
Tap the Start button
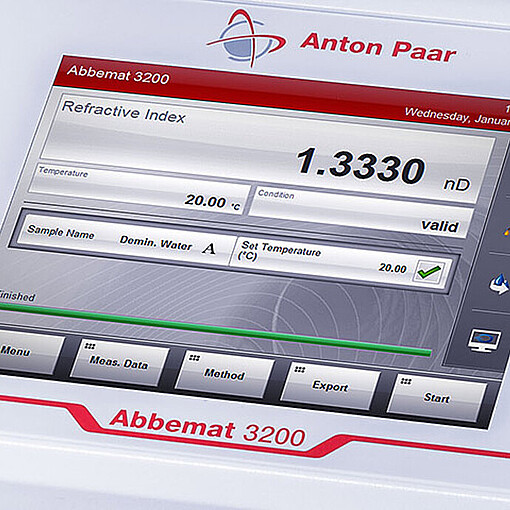coord(437,398)
